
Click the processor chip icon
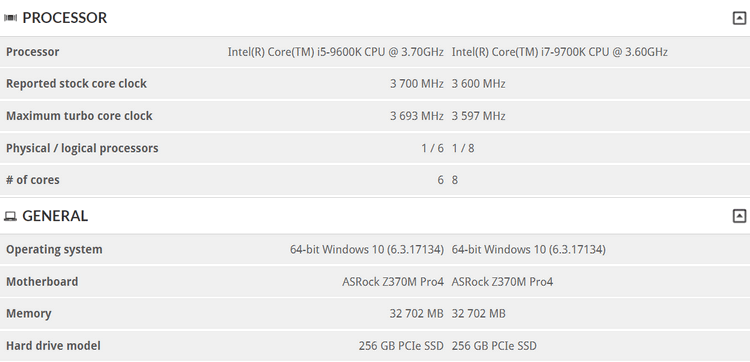coord(10,18)
